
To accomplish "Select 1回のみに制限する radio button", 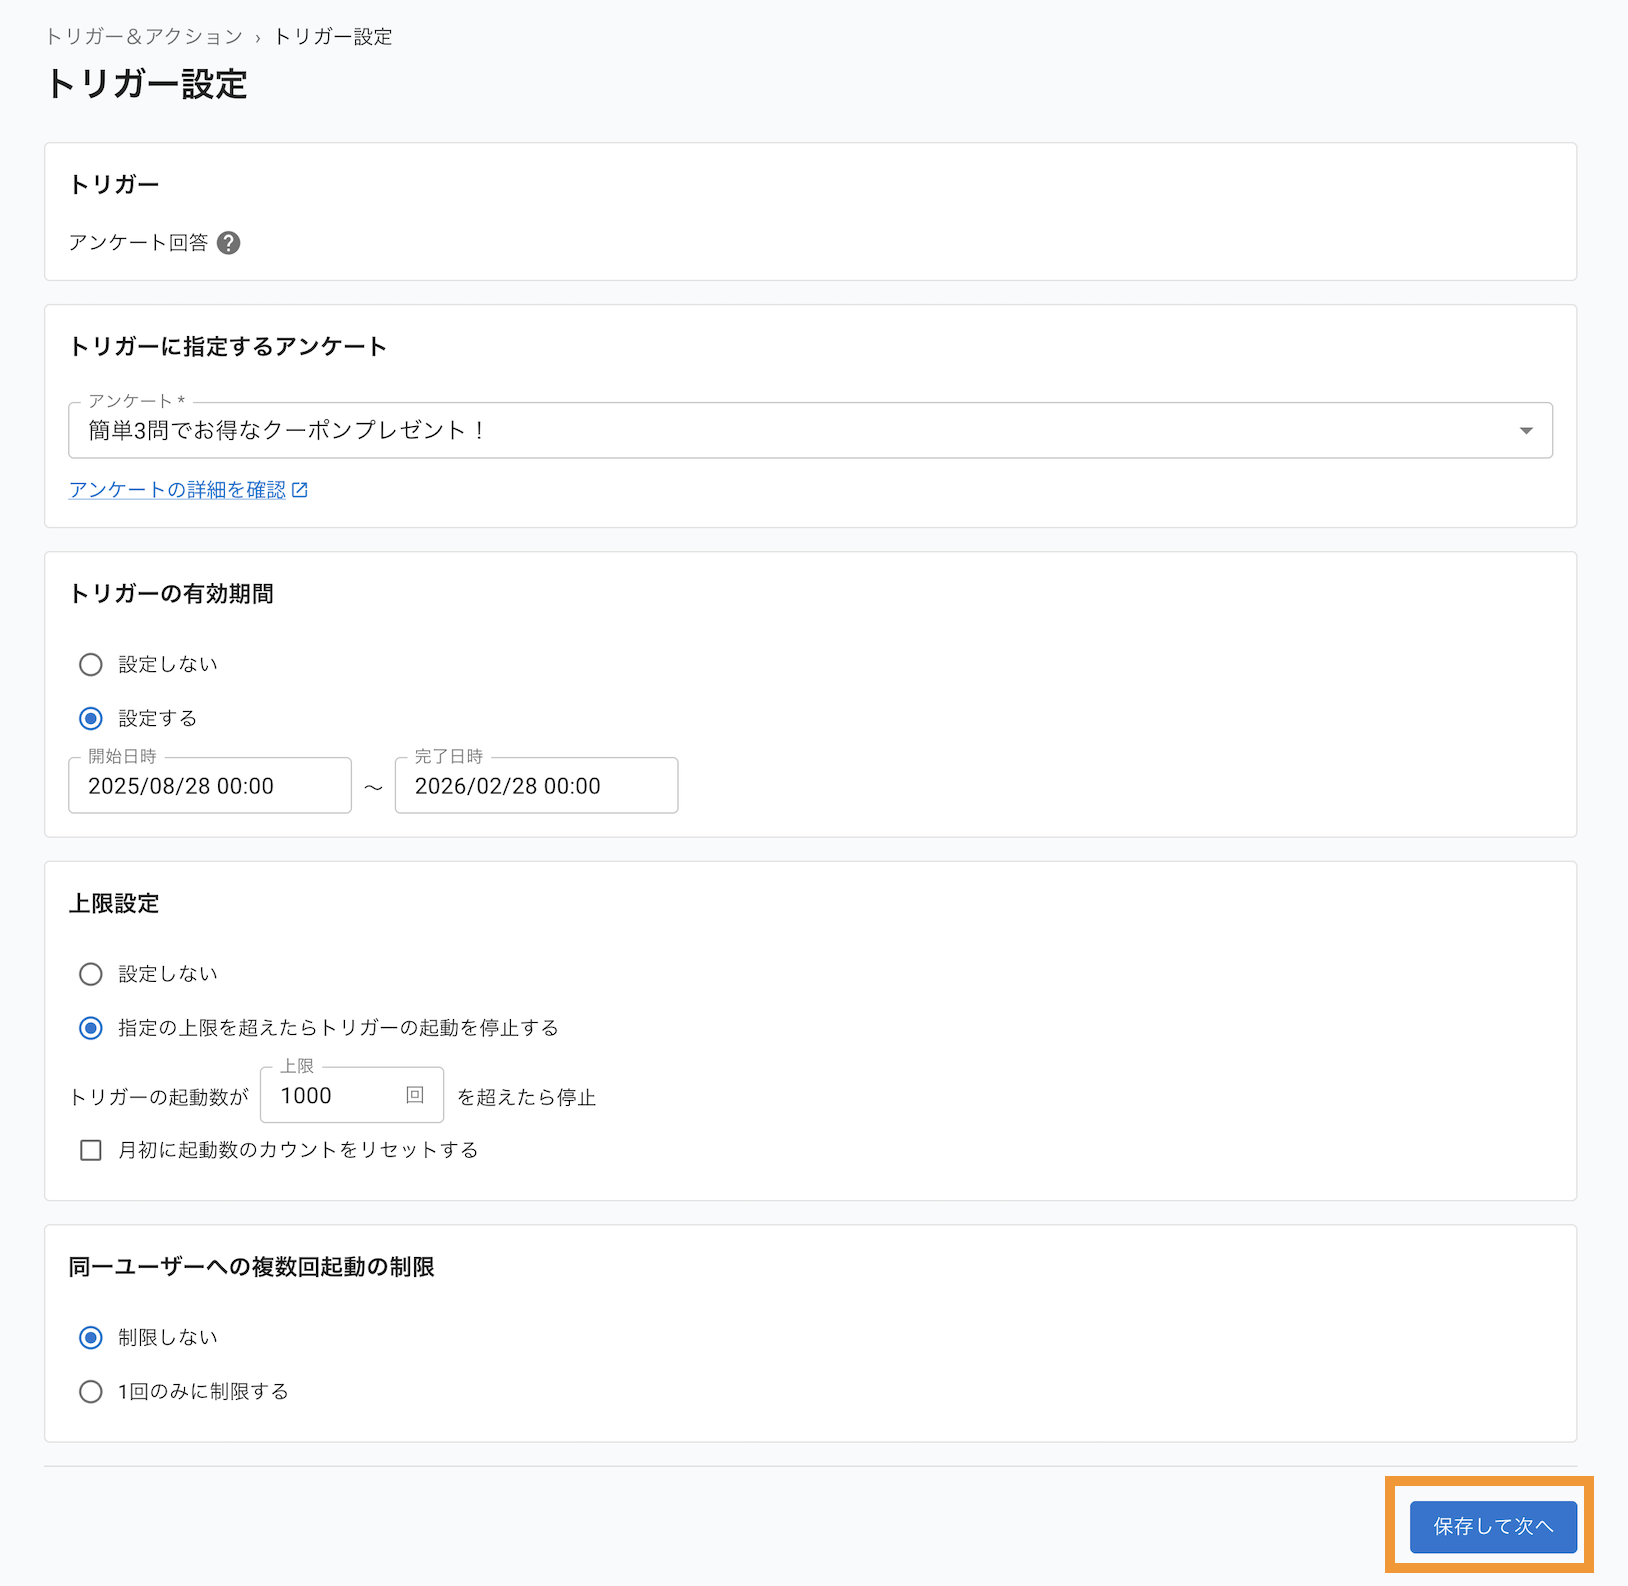I will point(91,1392).
